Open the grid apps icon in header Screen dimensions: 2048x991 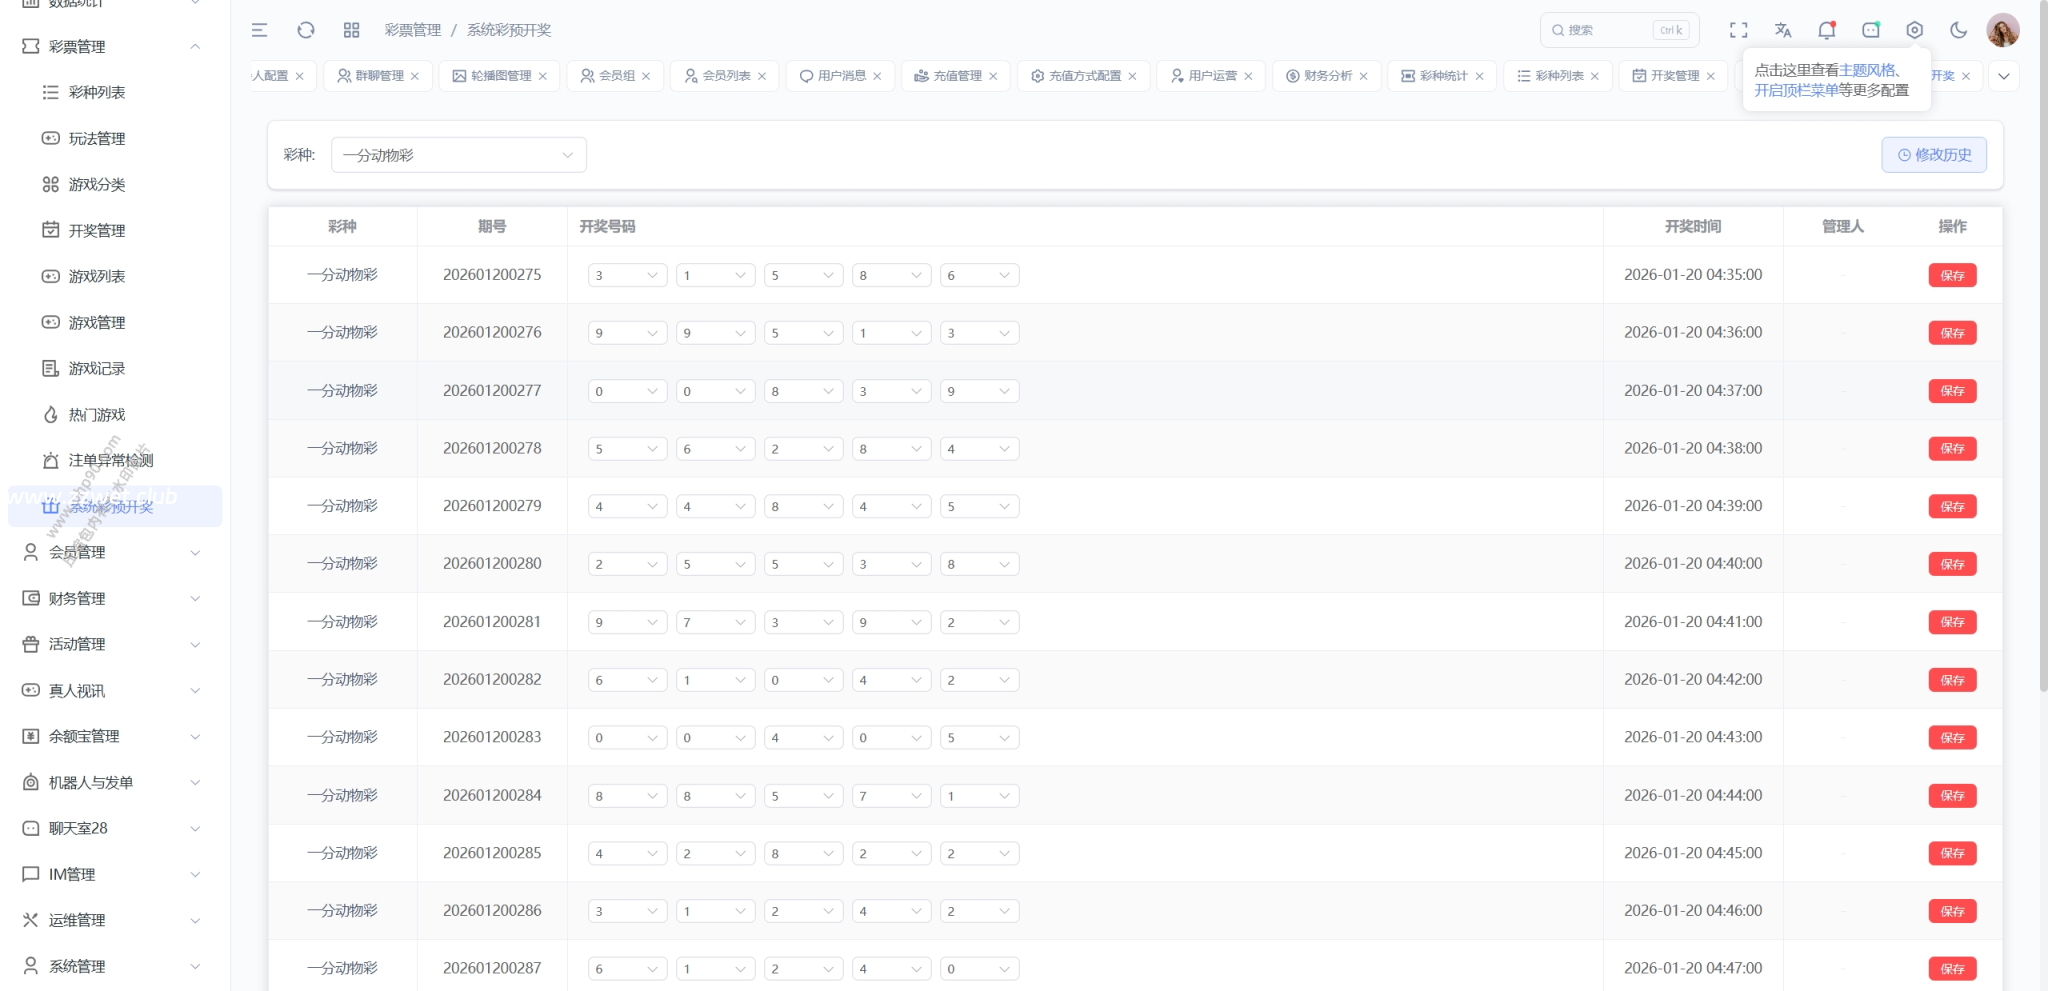[351, 30]
